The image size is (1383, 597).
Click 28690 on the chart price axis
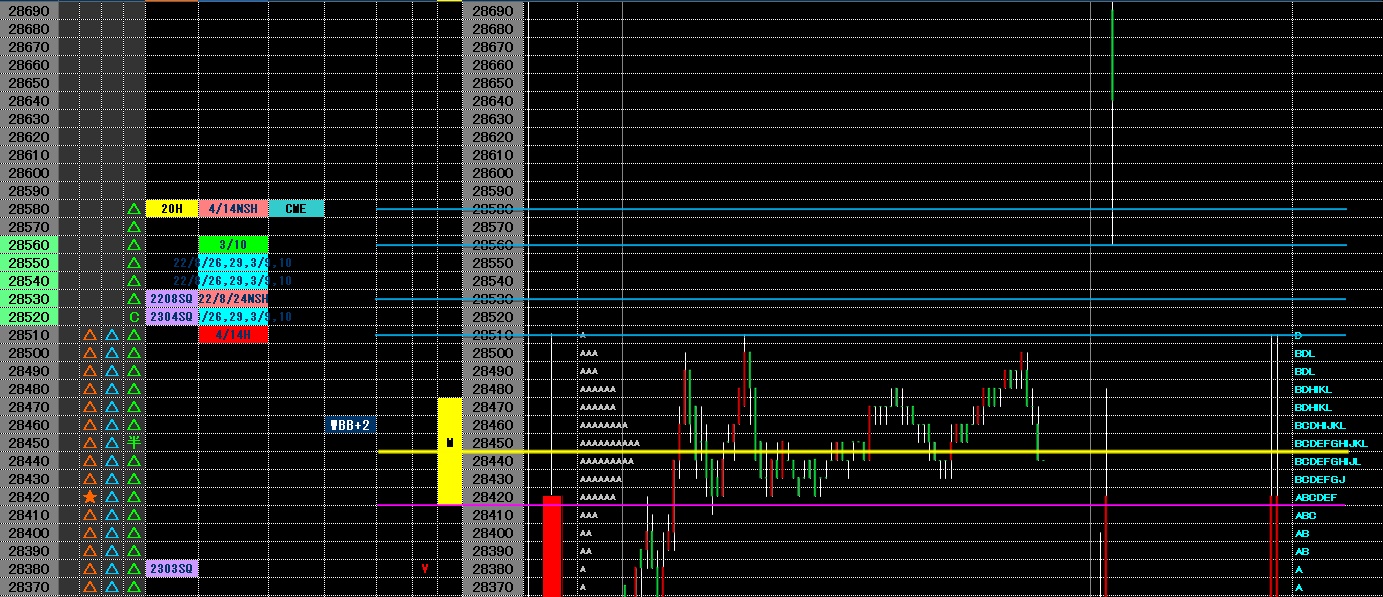(x=492, y=11)
